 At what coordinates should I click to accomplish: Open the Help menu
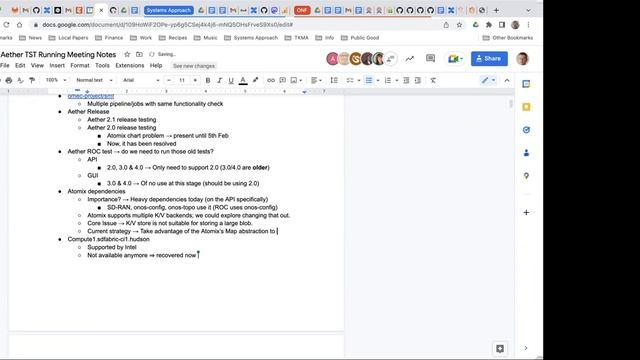click(x=156, y=65)
